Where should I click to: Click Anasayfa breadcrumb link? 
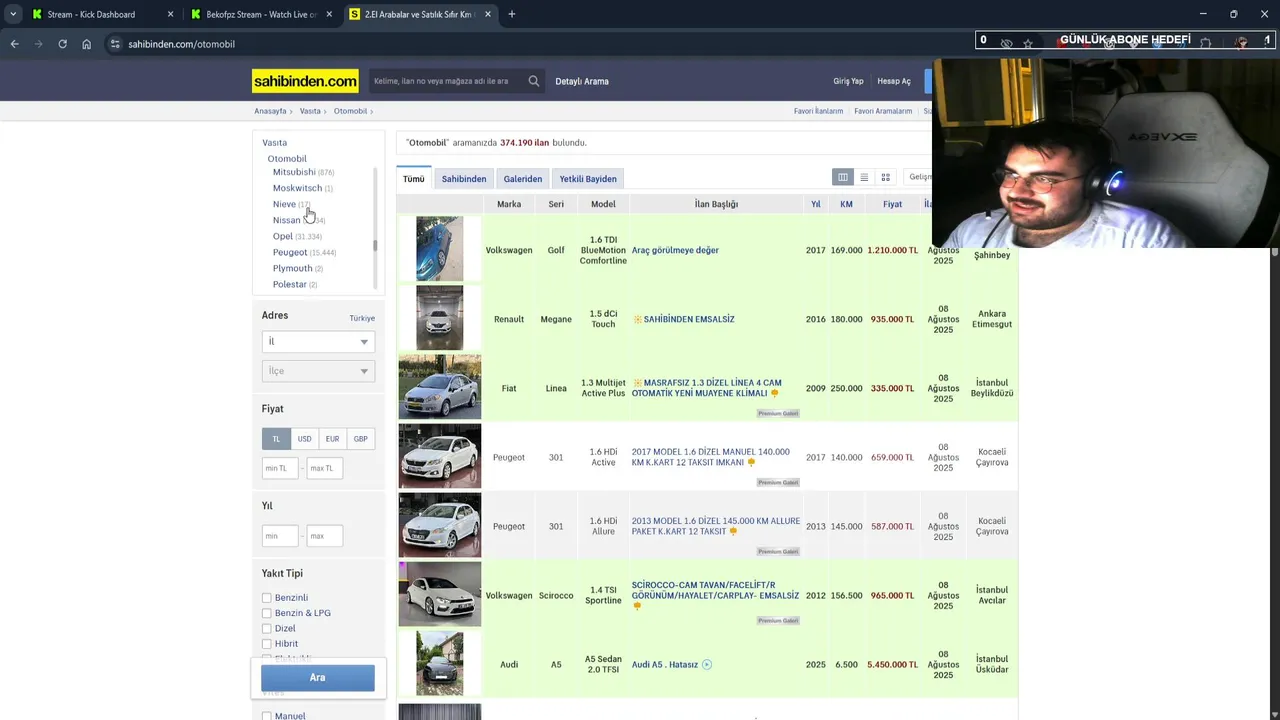(x=270, y=111)
